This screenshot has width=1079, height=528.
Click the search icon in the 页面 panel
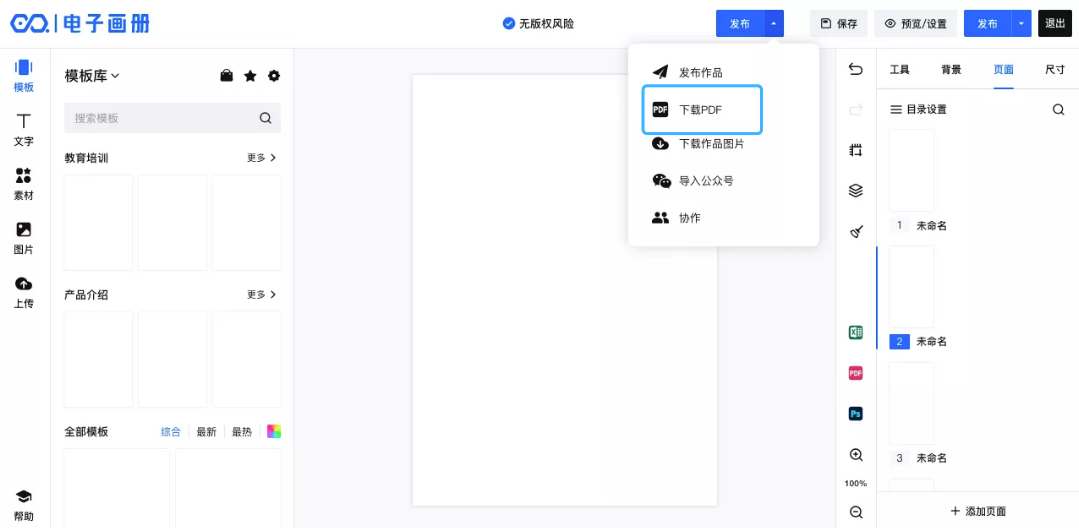pyautogui.click(x=1058, y=109)
